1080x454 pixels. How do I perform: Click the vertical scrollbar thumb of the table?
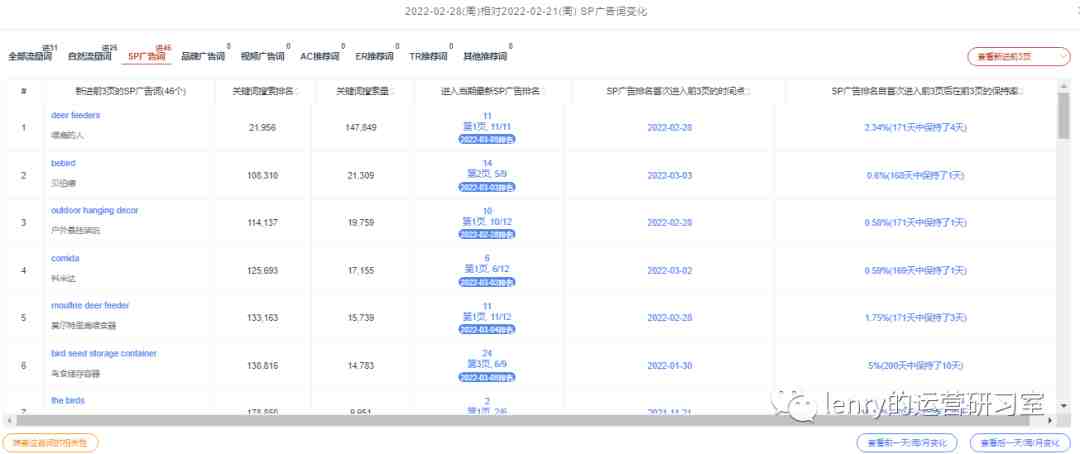coord(1064,116)
